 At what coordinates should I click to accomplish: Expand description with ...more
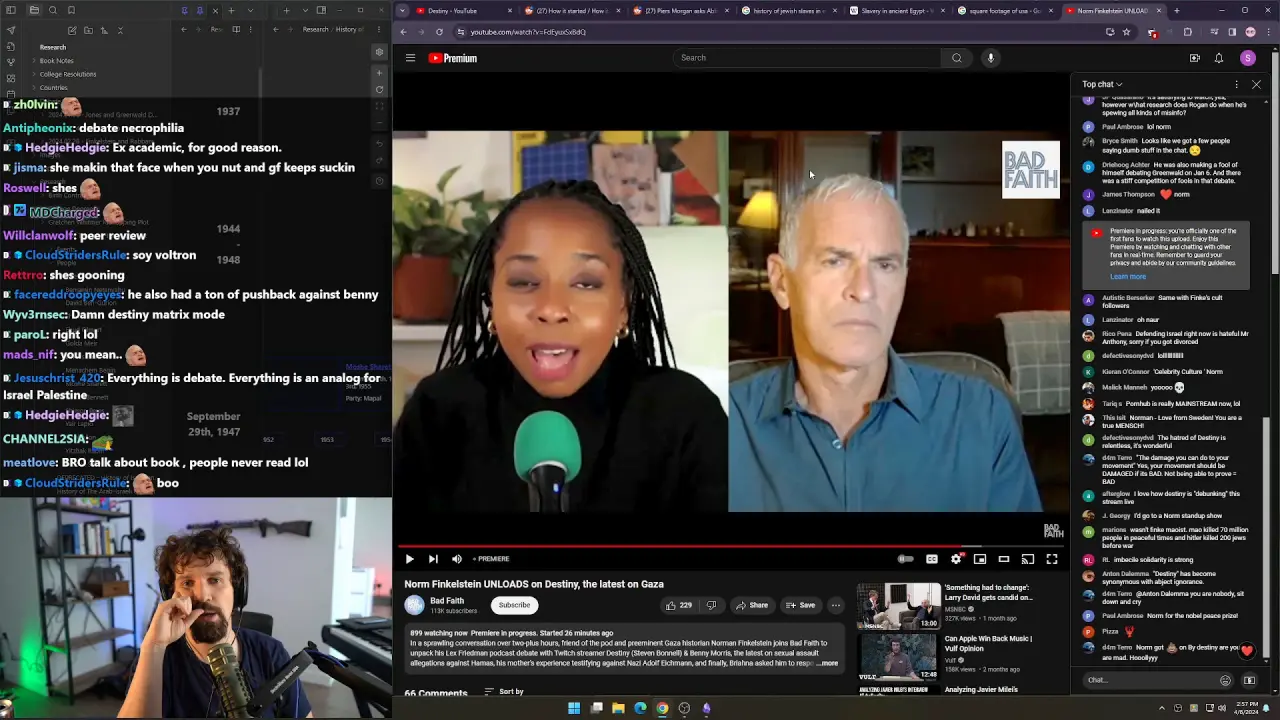coord(828,663)
